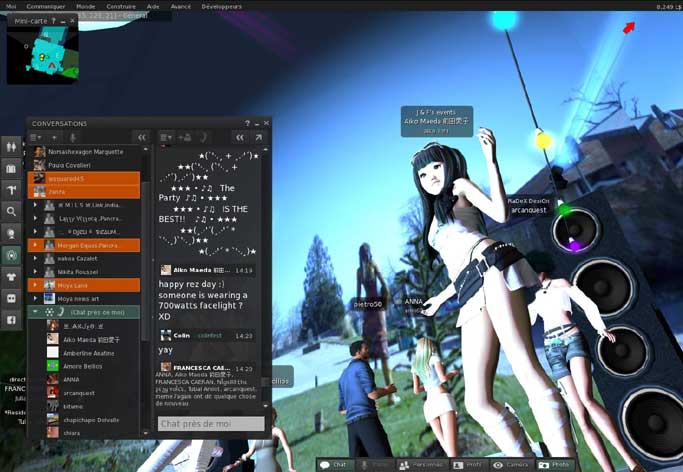The height and width of the screenshot is (472, 683).
Task: Expand the Morgan Equus conversation entry
Action: pos(35,244)
